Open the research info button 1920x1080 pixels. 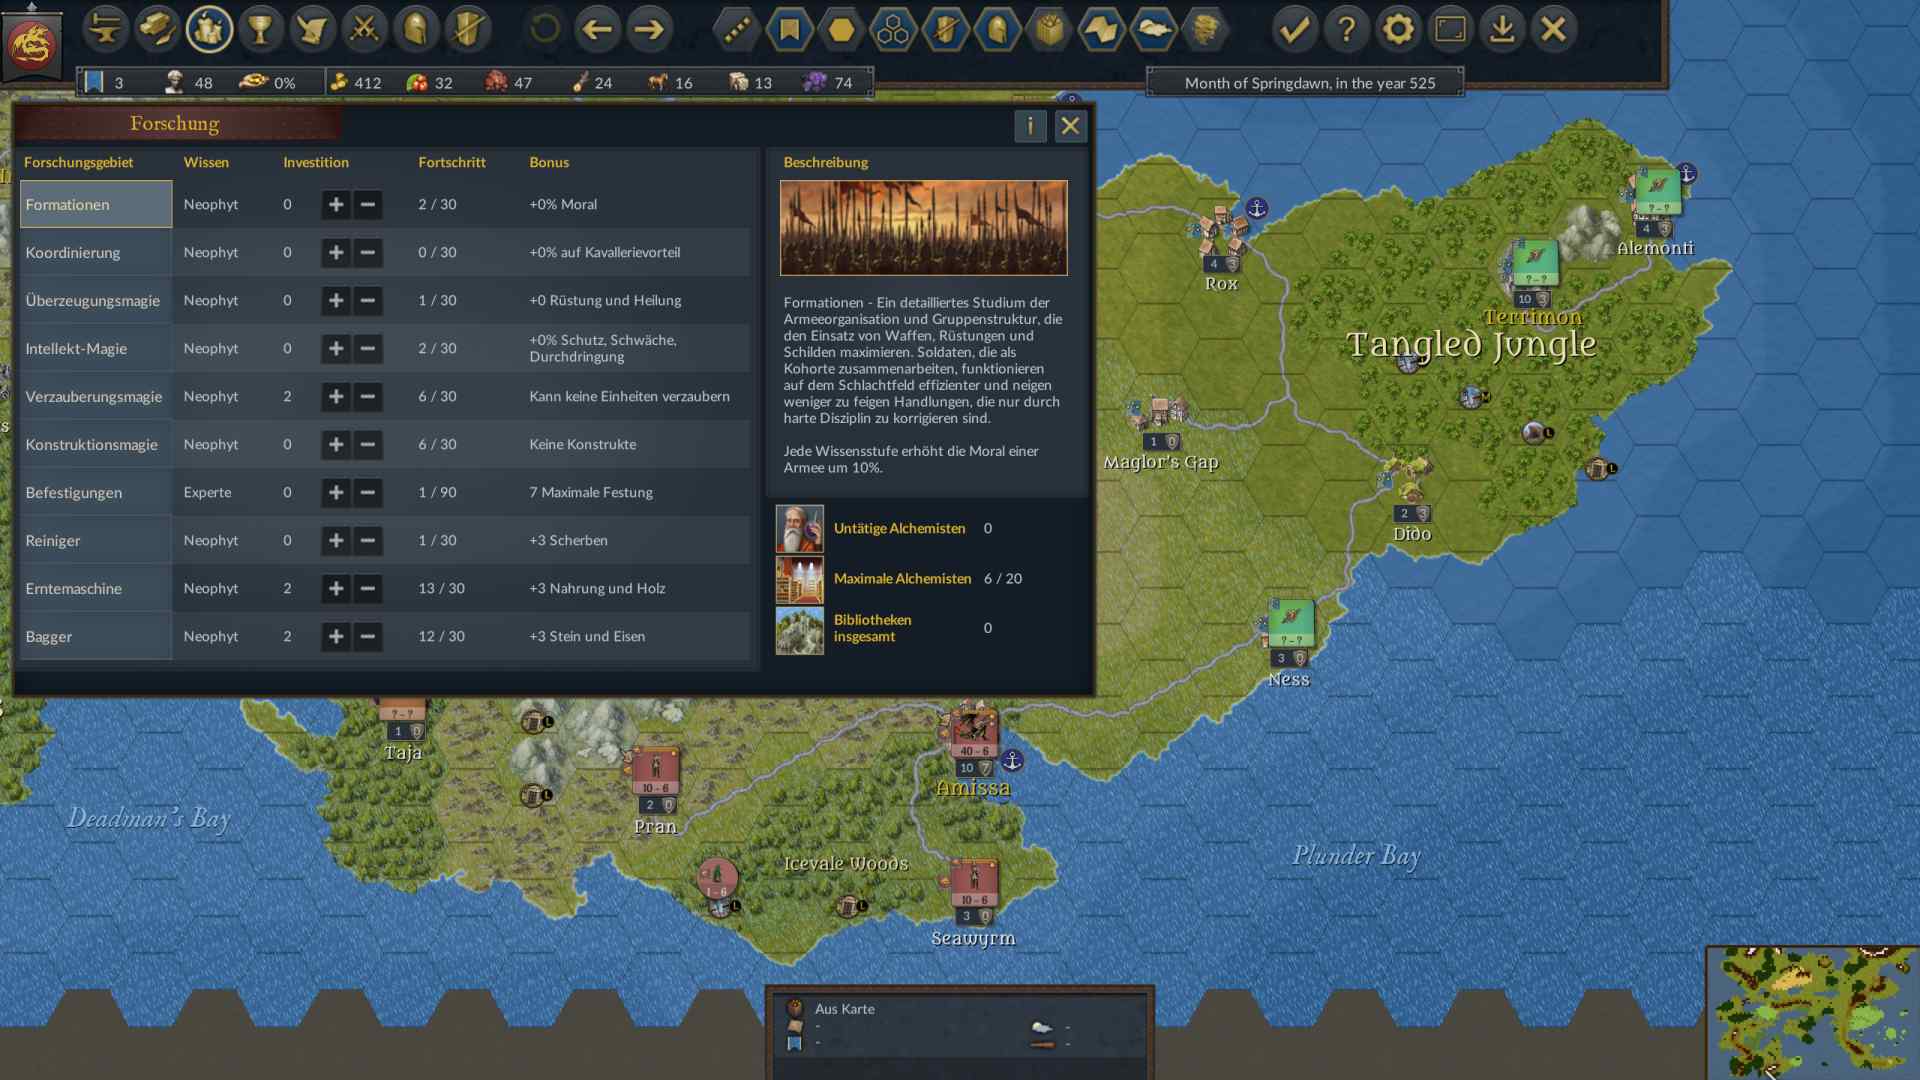1030,126
